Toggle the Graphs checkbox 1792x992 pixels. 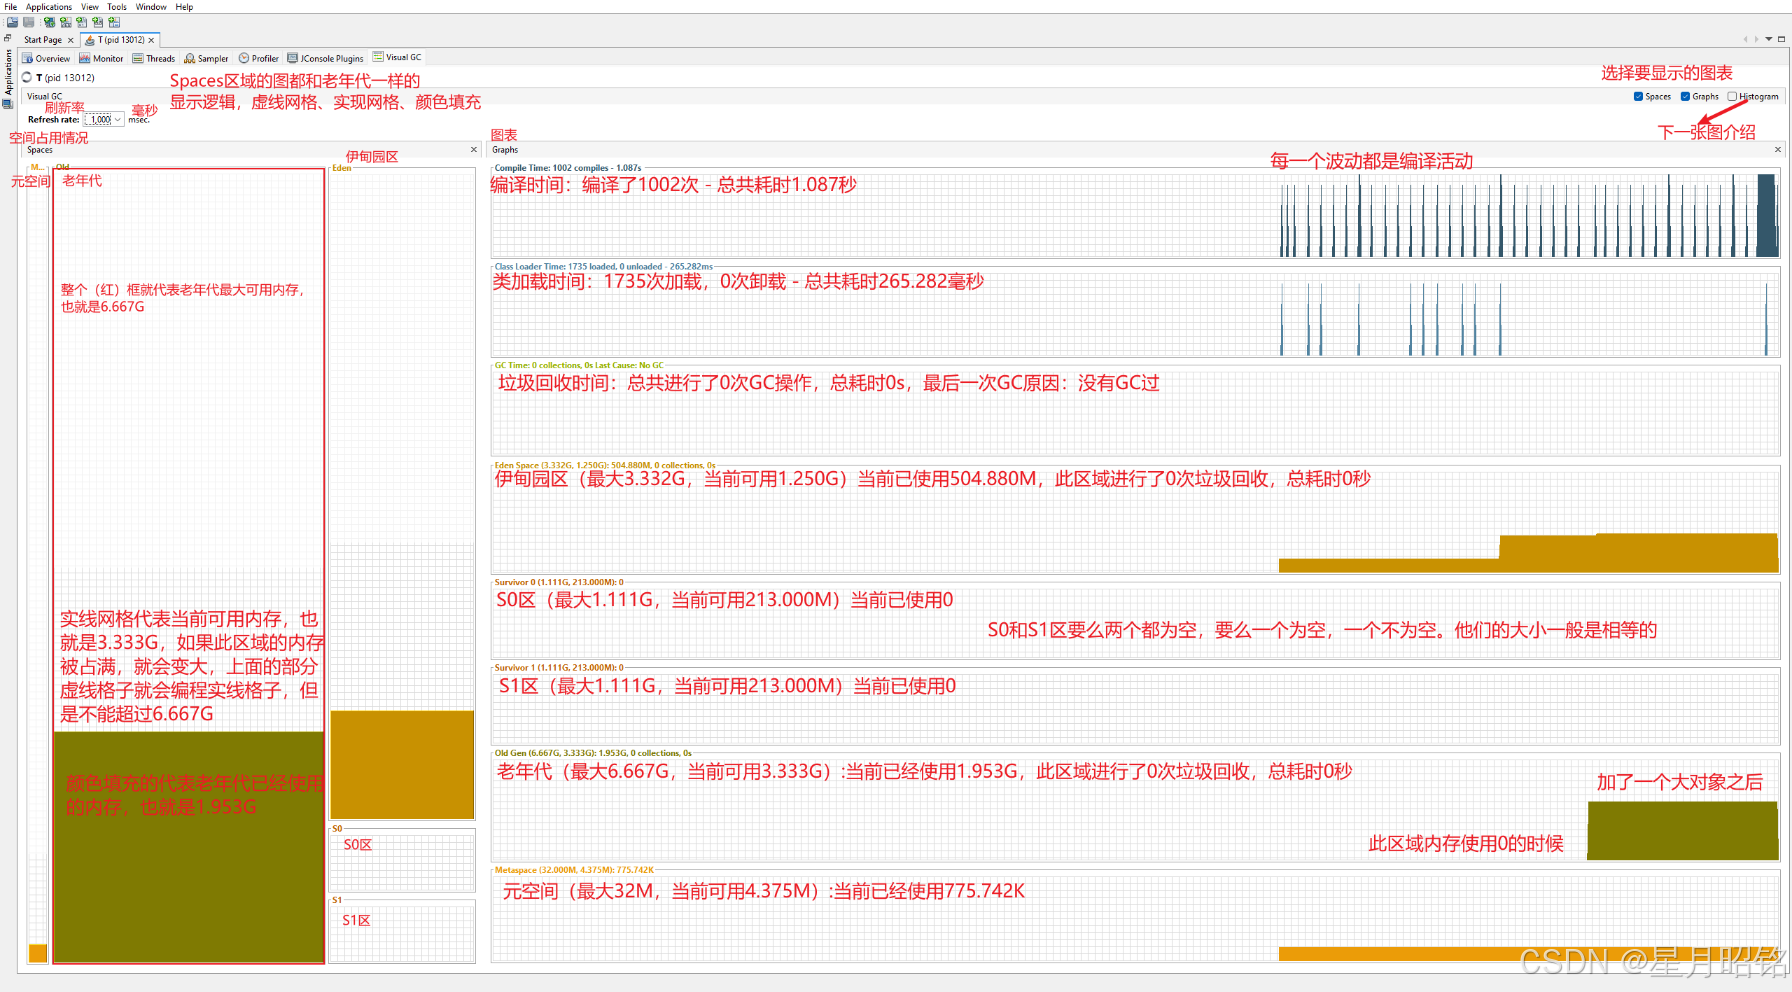[x=1685, y=96]
